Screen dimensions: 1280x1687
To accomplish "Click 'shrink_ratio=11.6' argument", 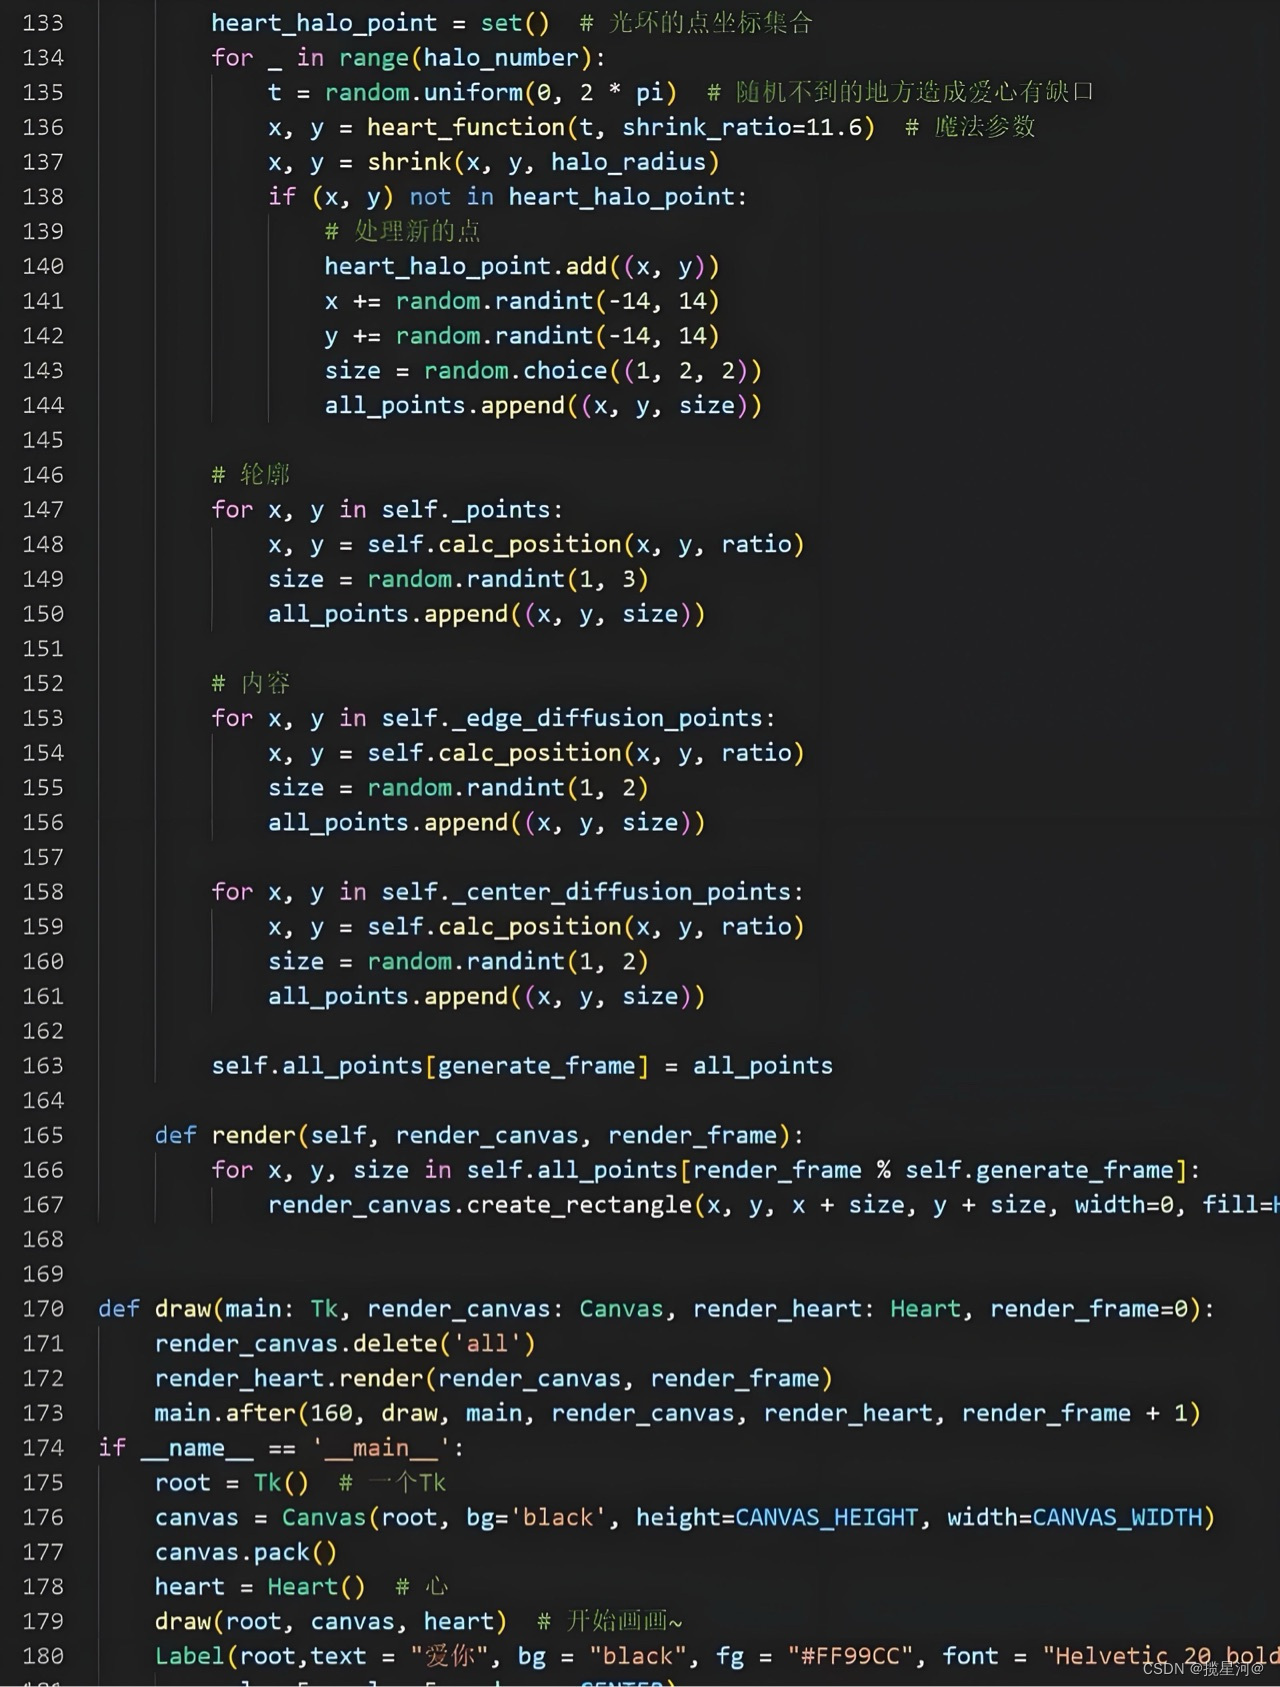I will coord(742,127).
